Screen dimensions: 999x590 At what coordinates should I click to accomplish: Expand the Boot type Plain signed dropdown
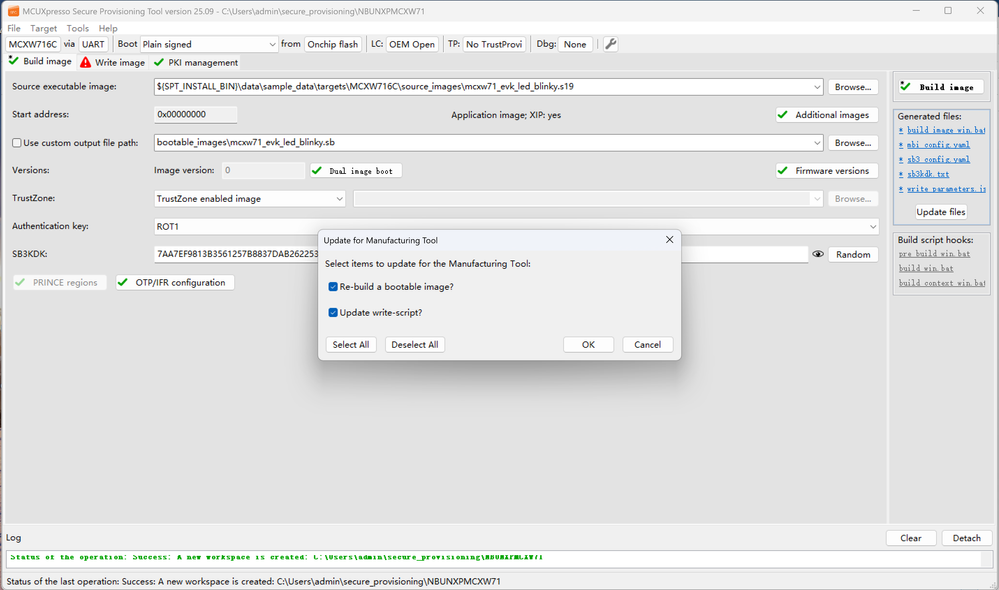click(x=272, y=44)
